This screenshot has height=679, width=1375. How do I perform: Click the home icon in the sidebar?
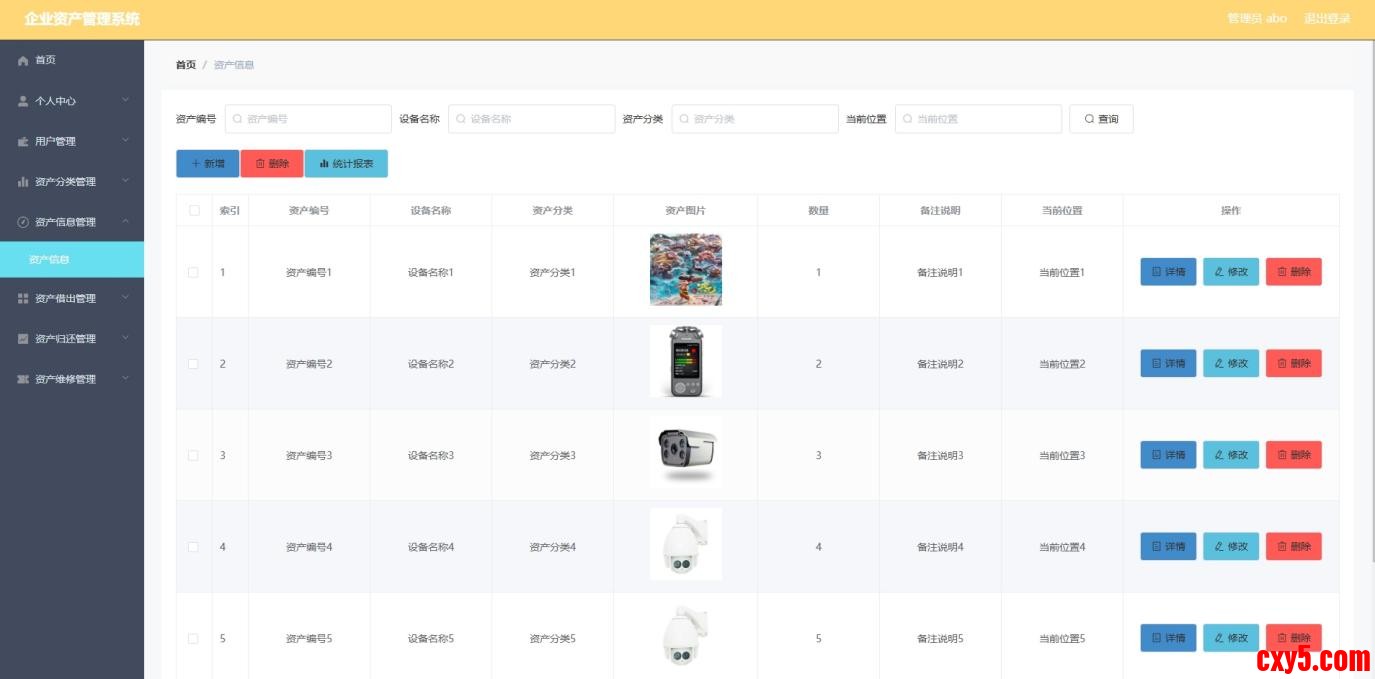click(23, 61)
